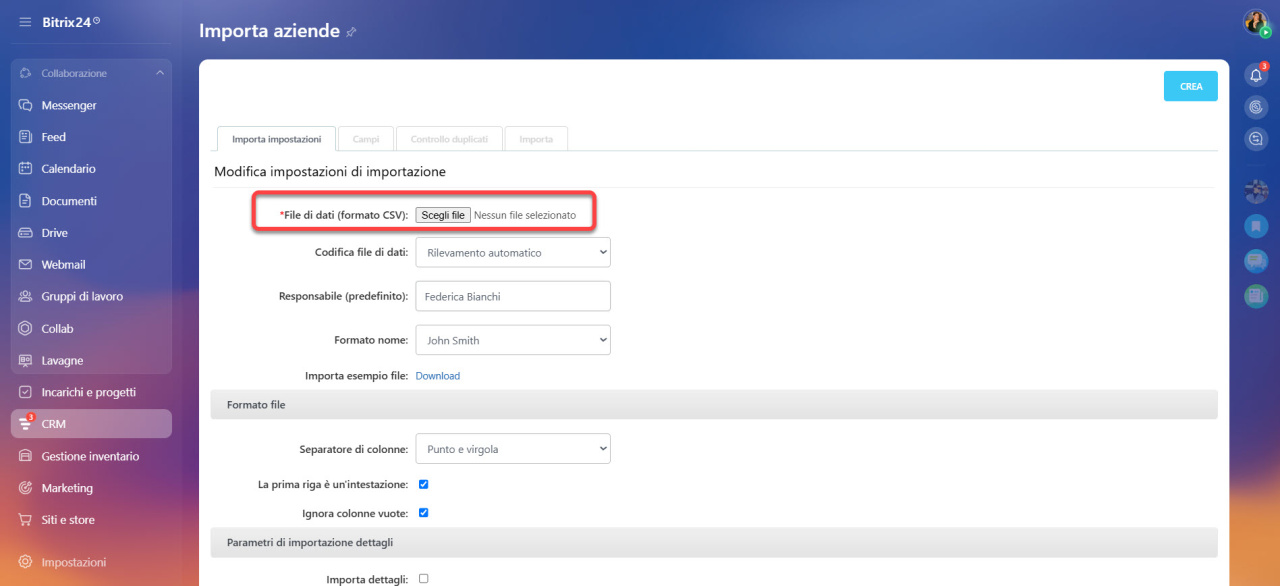This screenshot has height=586, width=1280.
Task: Collapse the Collaborazione section chevron
Action: coord(160,73)
